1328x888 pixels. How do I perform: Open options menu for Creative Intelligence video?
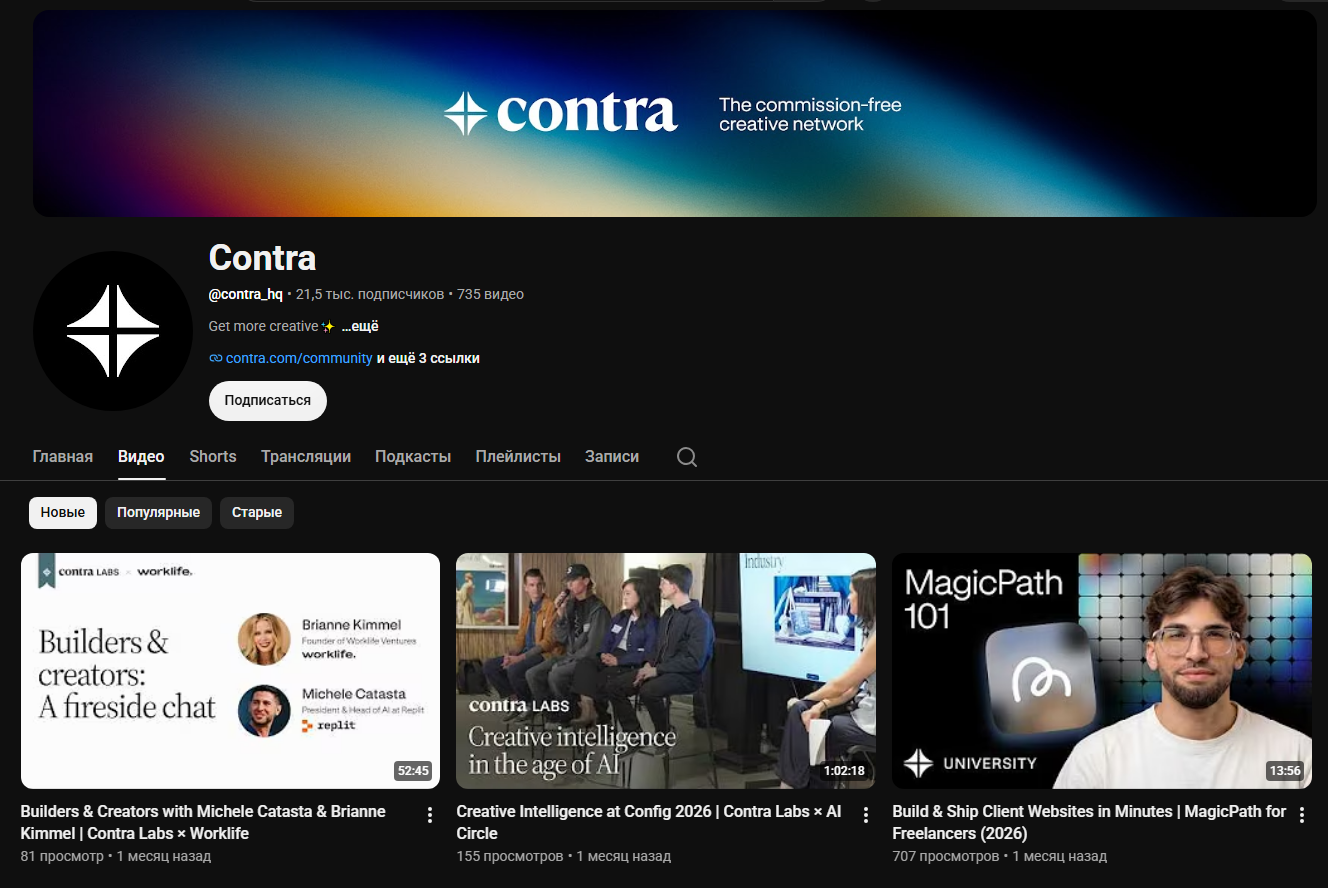click(x=866, y=815)
